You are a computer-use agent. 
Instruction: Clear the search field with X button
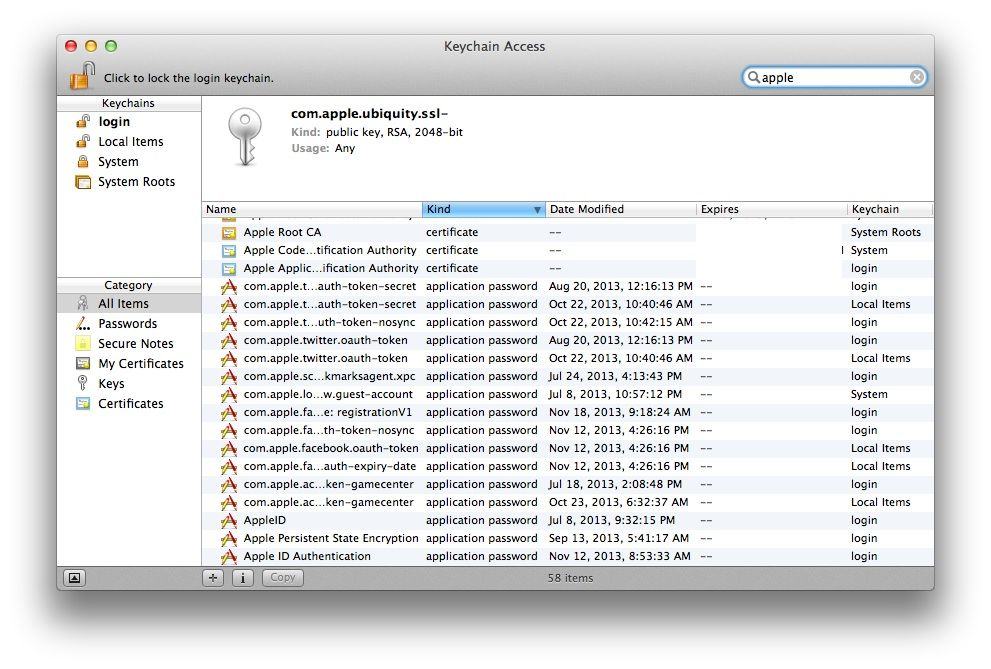click(x=916, y=77)
